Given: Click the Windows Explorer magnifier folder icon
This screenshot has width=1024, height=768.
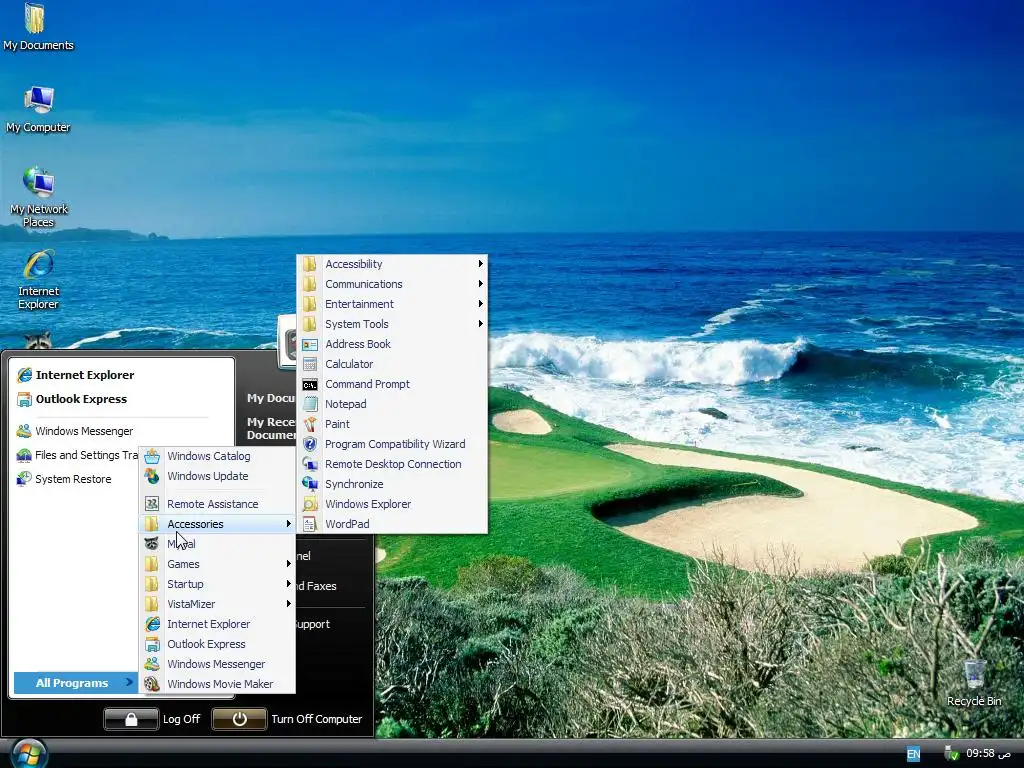Looking at the screenshot, I should click(310, 504).
